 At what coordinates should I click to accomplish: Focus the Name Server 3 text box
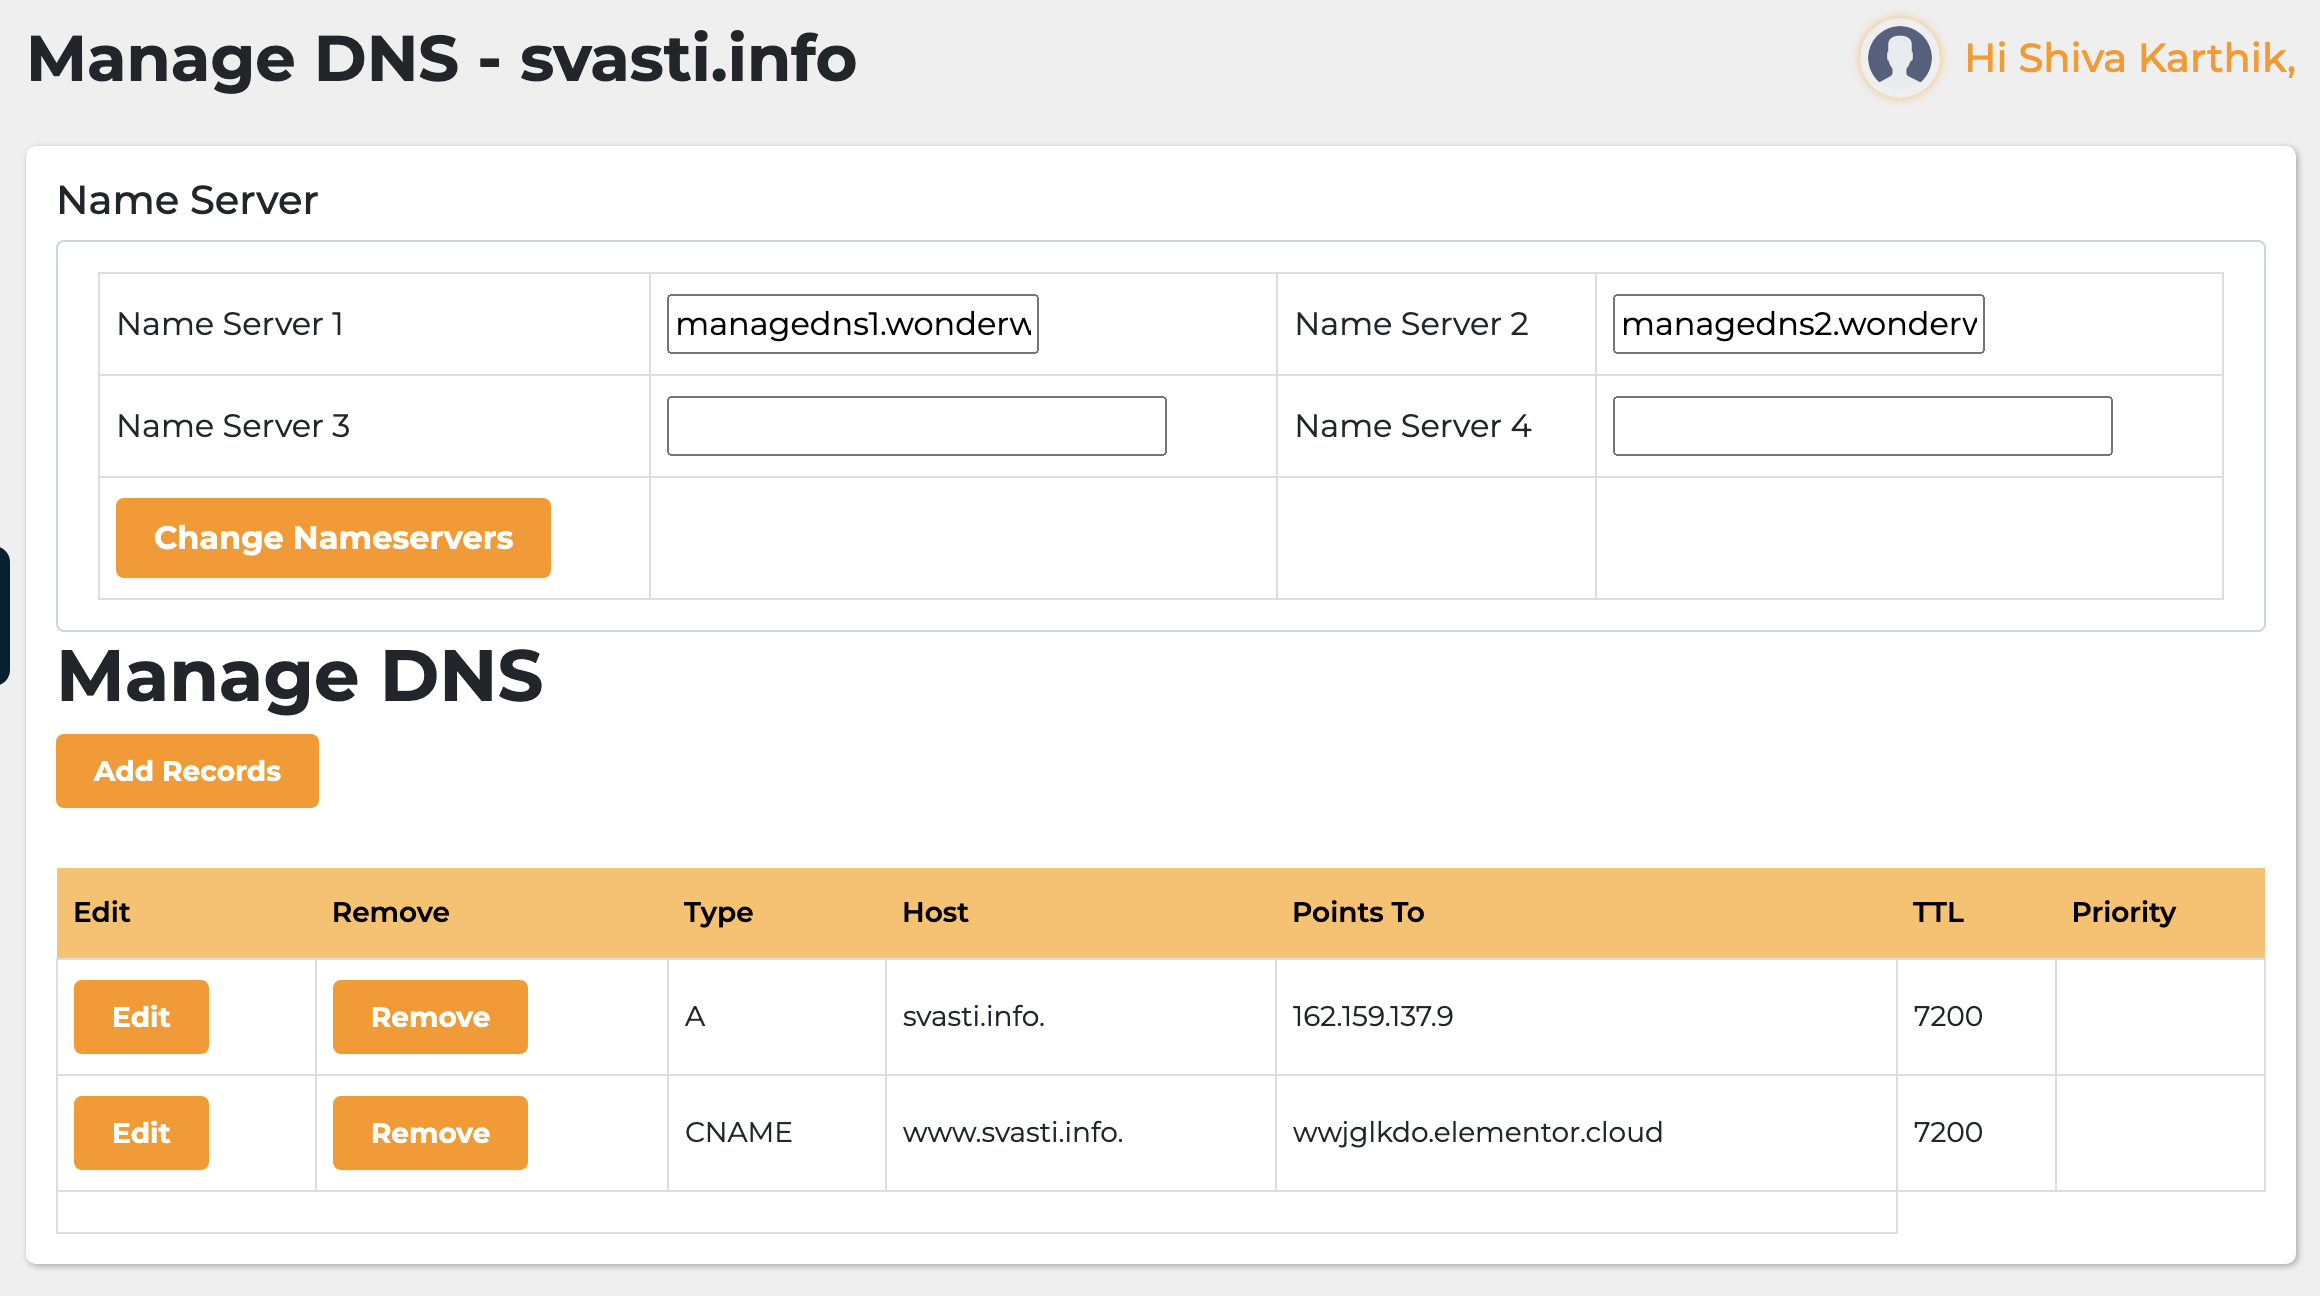coord(916,426)
